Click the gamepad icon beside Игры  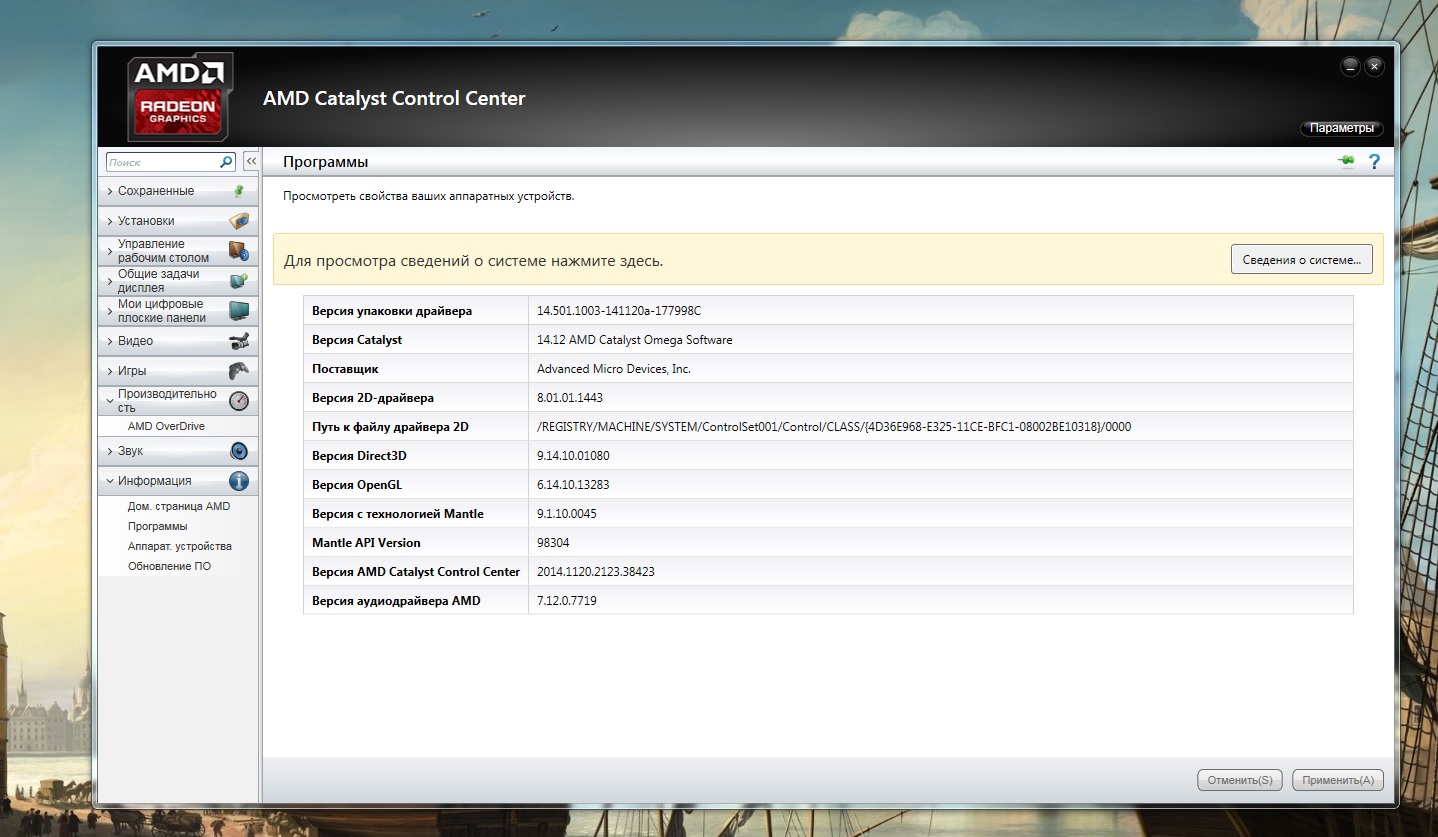click(238, 371)
